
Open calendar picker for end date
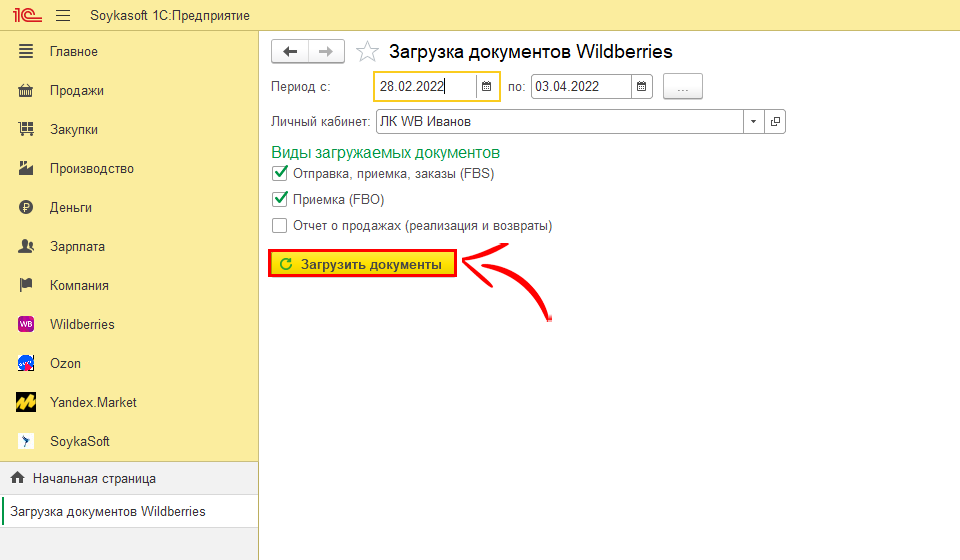(x=642, y=87)
